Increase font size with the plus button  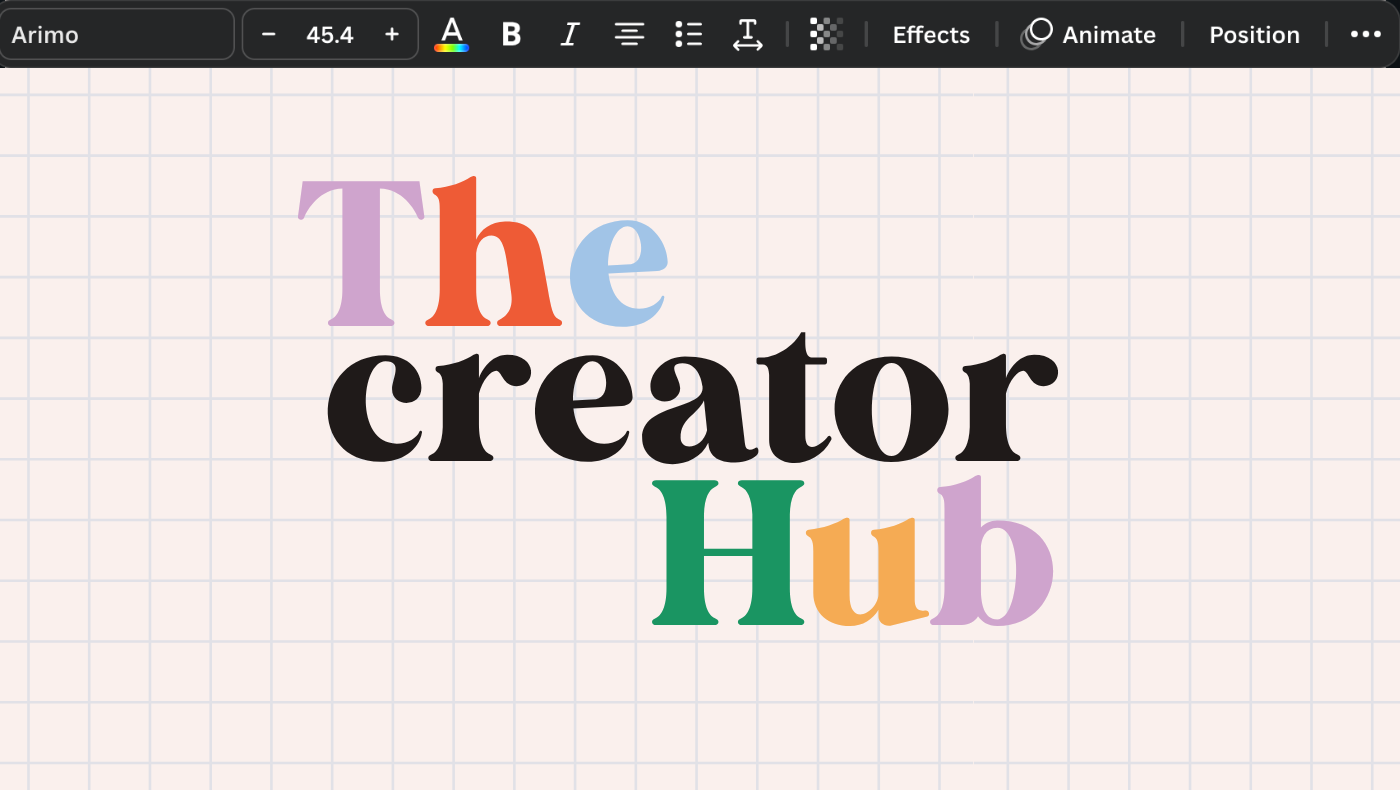pos(392,34)
